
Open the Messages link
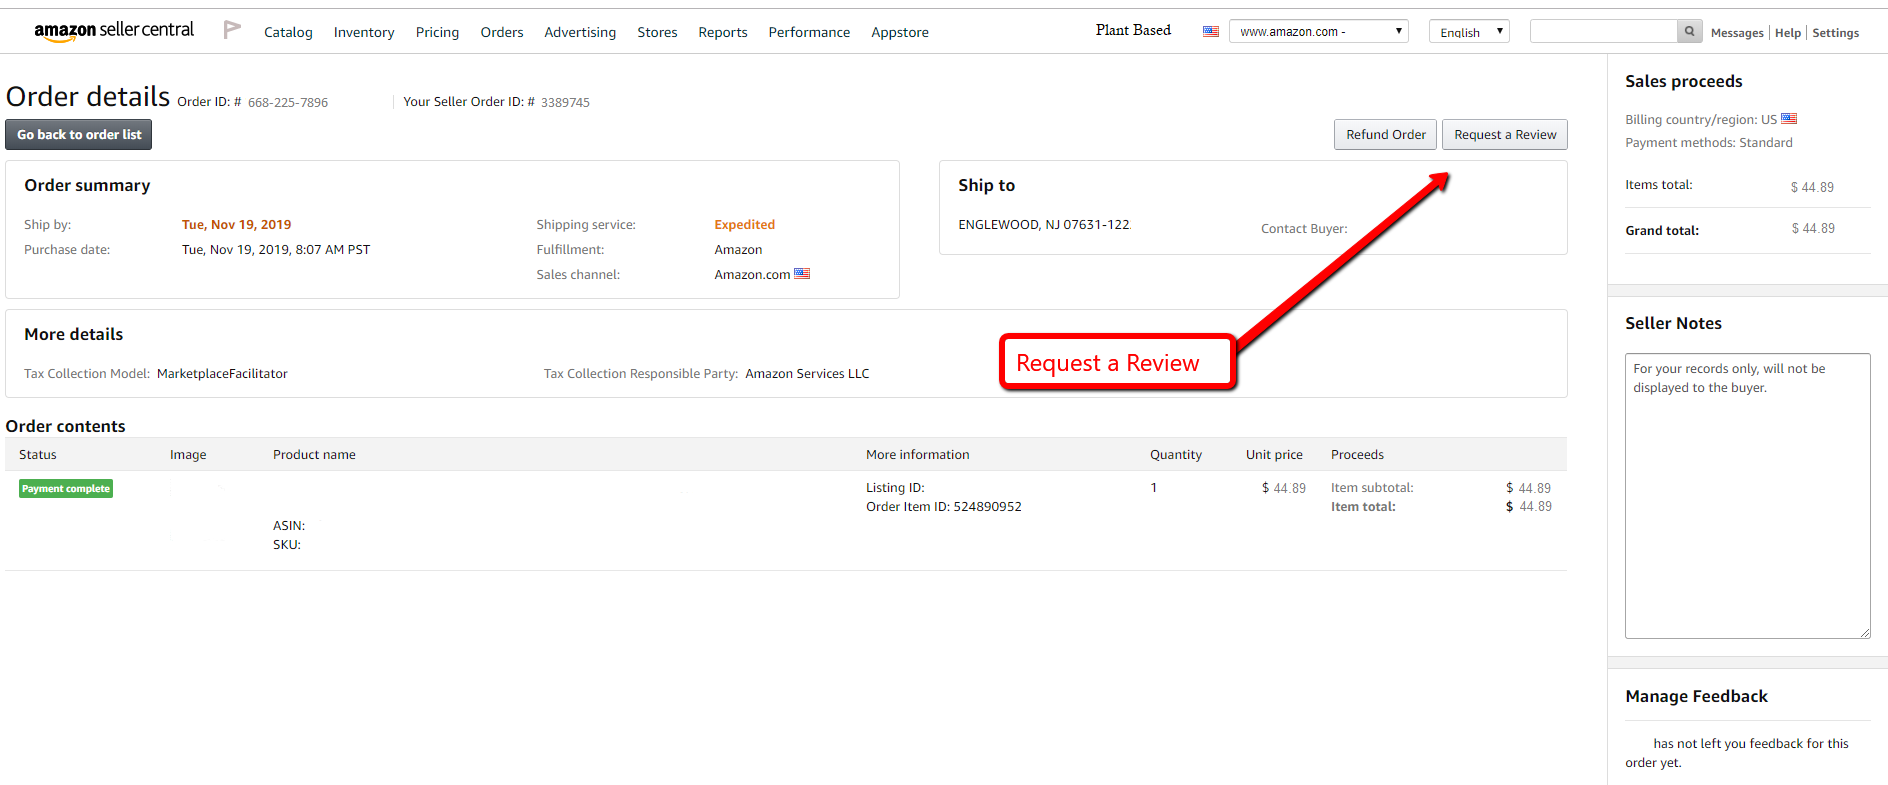(1737, 33)
